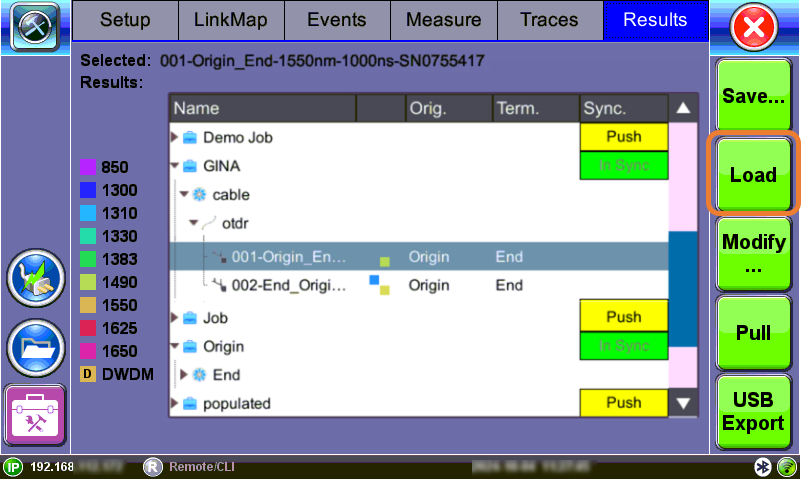Switch to the Traces tab

pos(549,20)
